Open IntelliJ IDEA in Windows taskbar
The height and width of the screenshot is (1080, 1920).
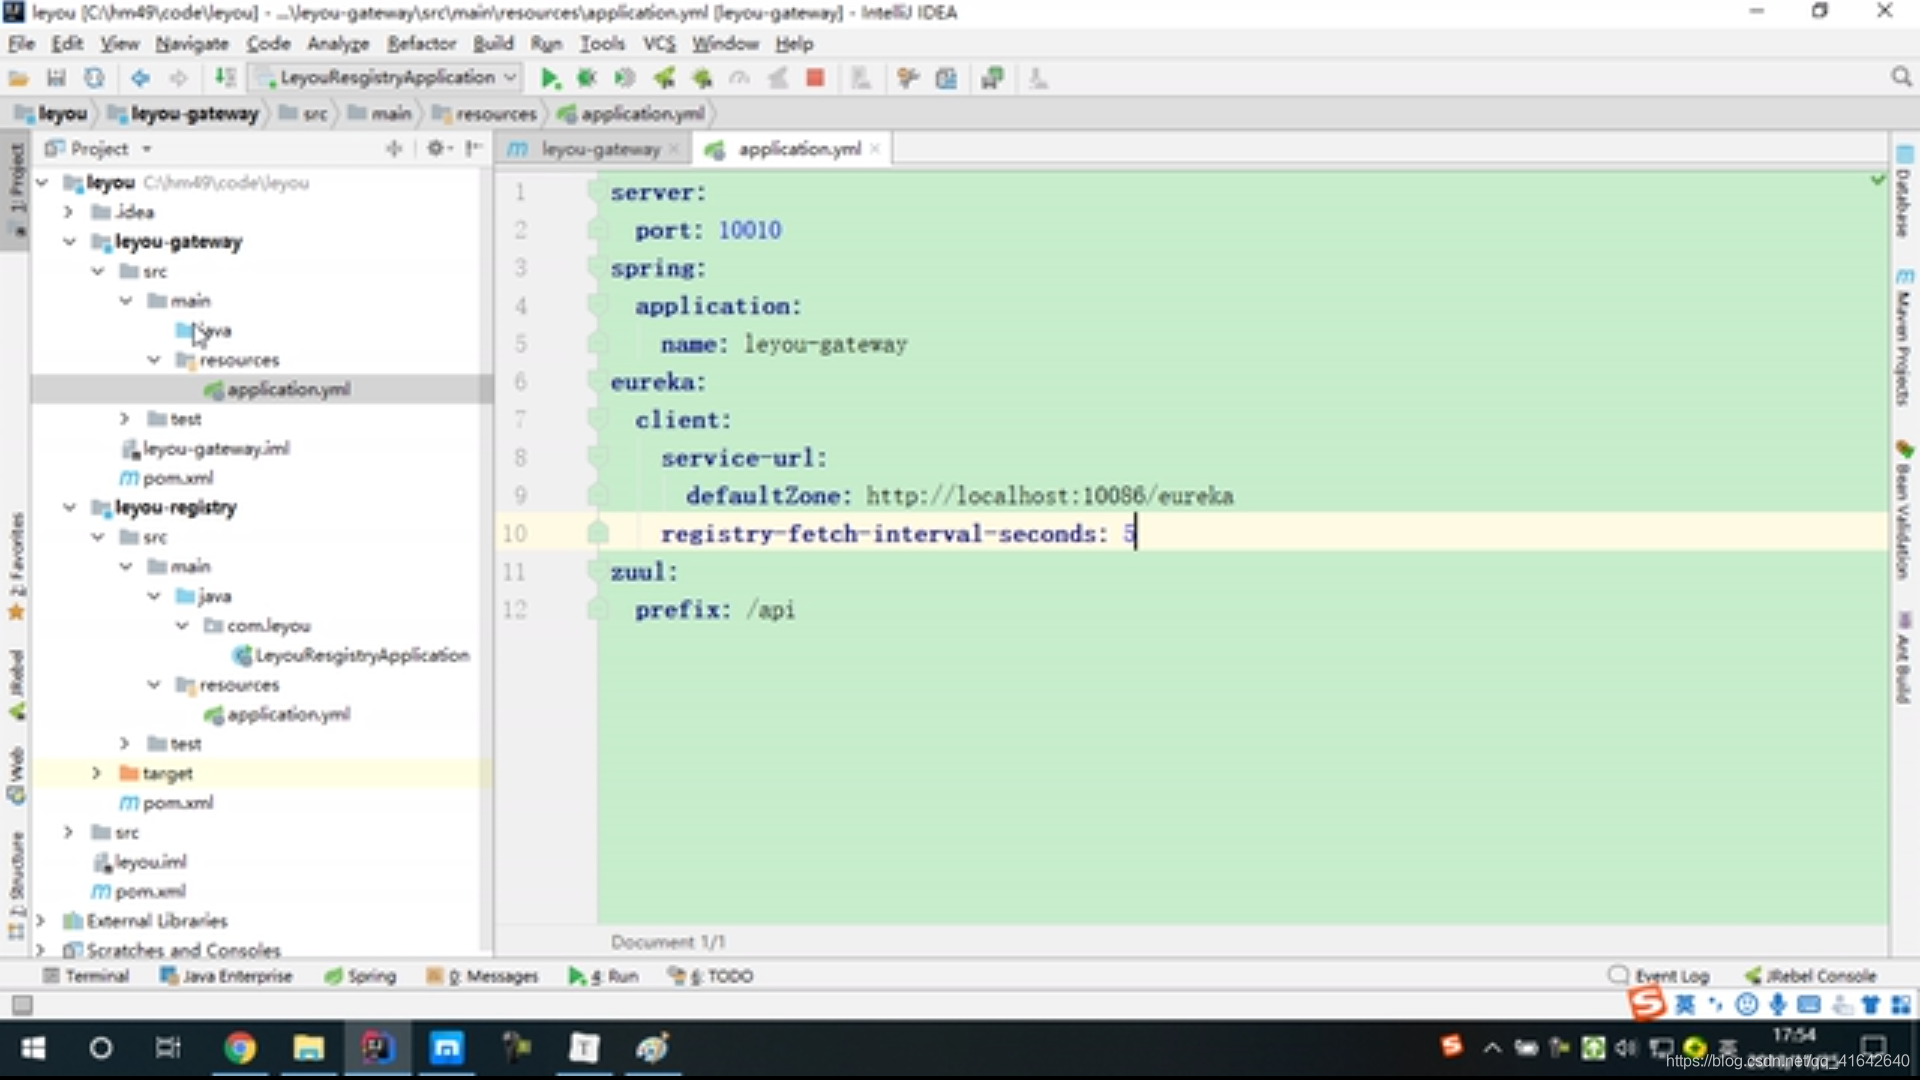click(376, 1047)
